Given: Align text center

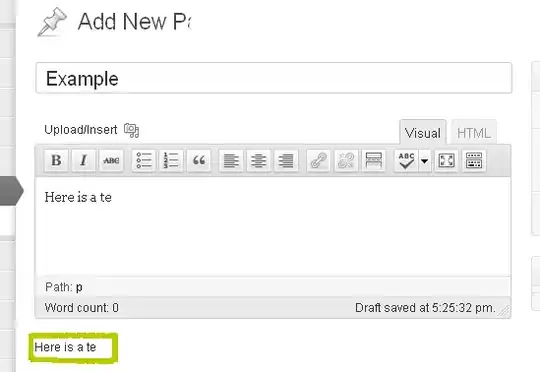Looking at the screenshot, I should [x=259, y=160].
